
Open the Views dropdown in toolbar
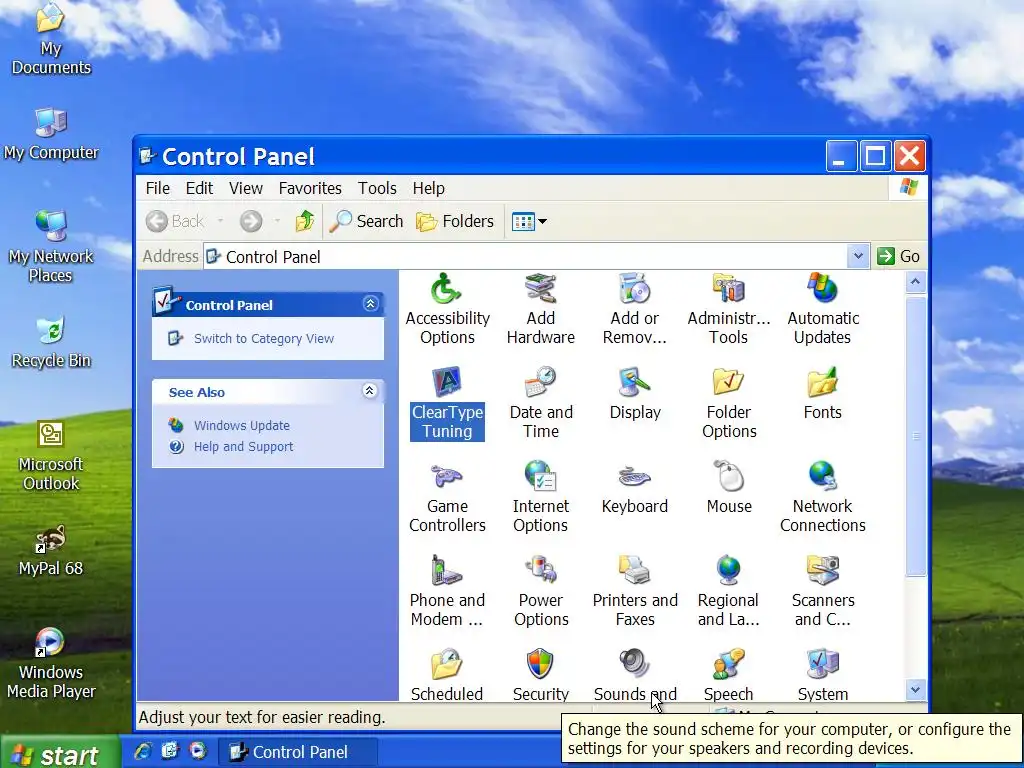coord(530,221)
